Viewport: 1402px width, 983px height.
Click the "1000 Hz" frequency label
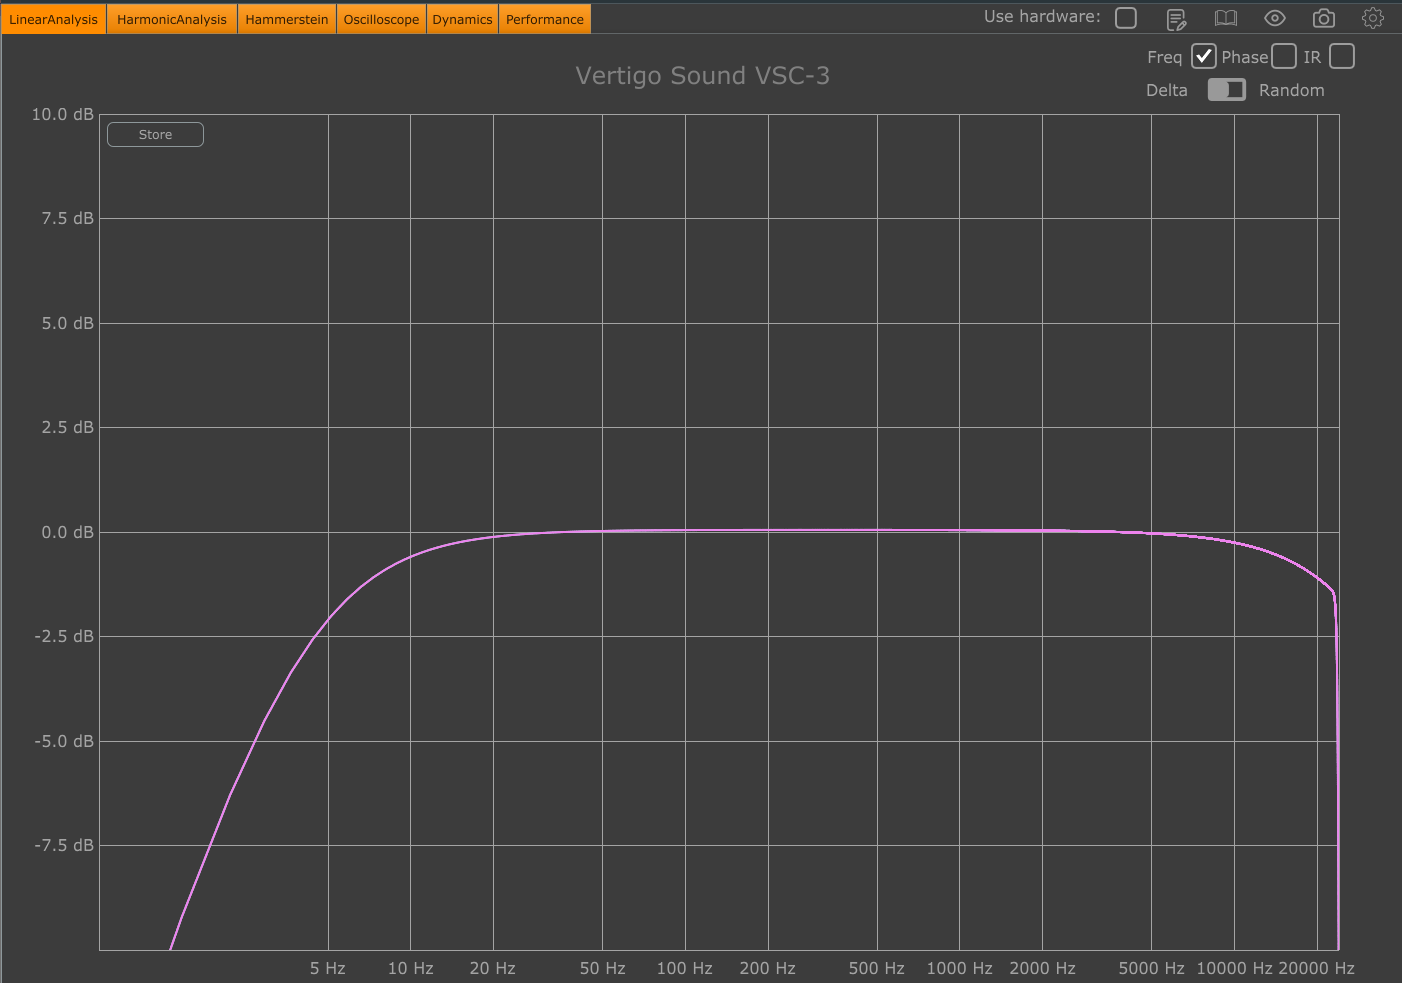coord(960,968)
